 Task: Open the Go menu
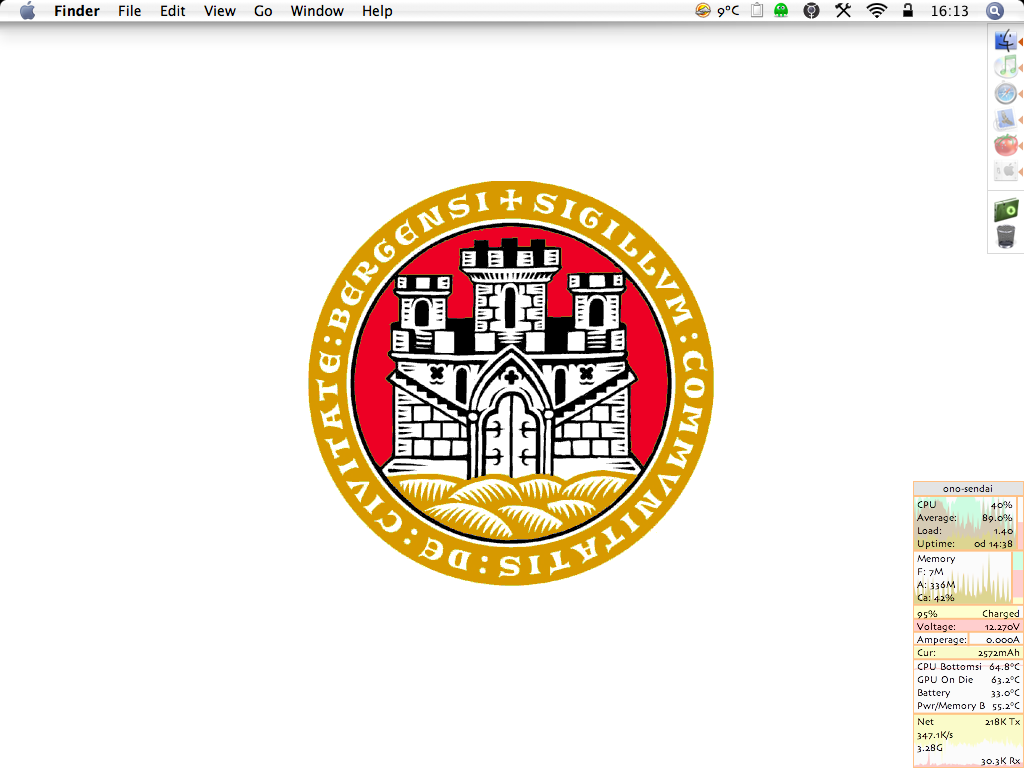[x=263, y=11]
